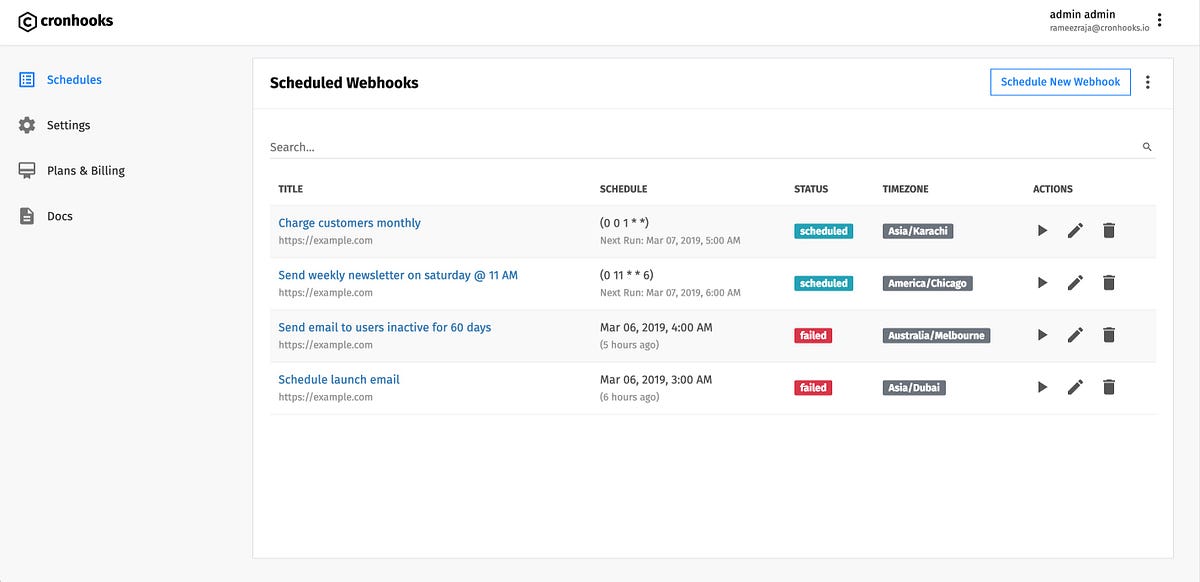Click the failed badge on Schedule launch email
This screenshot has width=1200, height=582.
[812, 387]
